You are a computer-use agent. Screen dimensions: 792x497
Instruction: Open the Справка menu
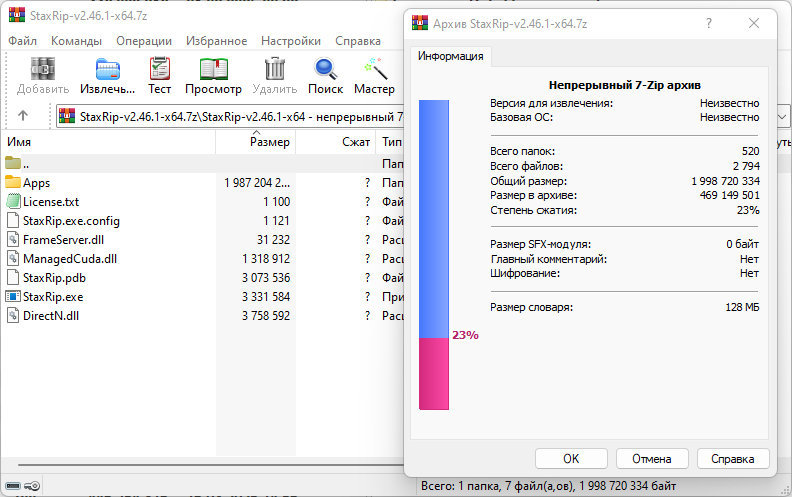358,41
